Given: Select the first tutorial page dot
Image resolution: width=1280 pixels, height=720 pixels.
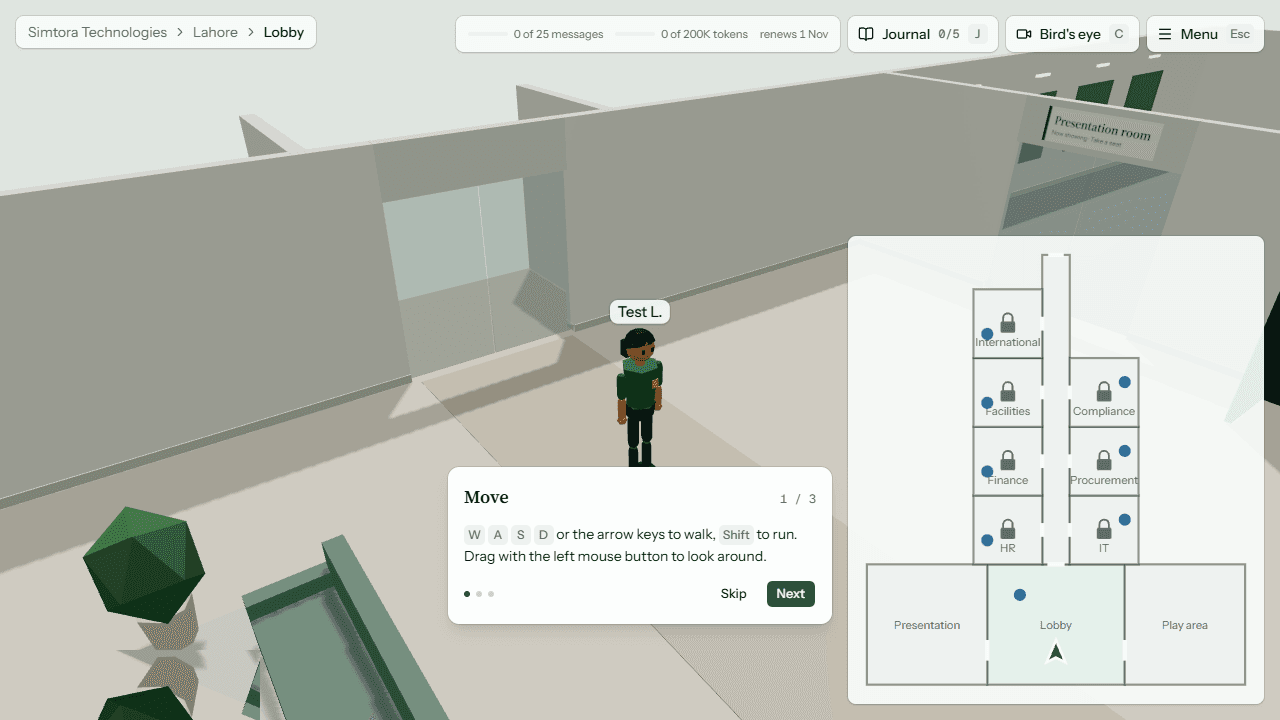Looking at the screenshot, I should coord(467,594).
